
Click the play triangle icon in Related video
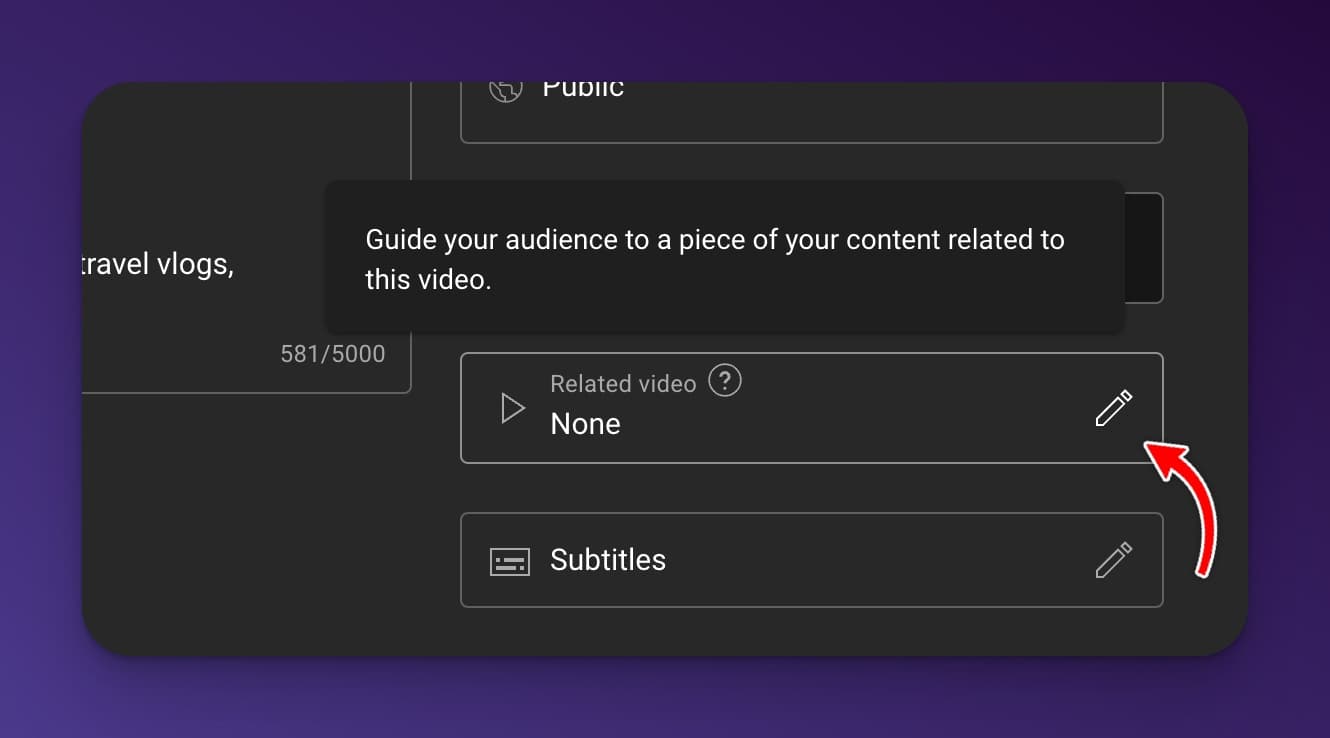(512, 408)
